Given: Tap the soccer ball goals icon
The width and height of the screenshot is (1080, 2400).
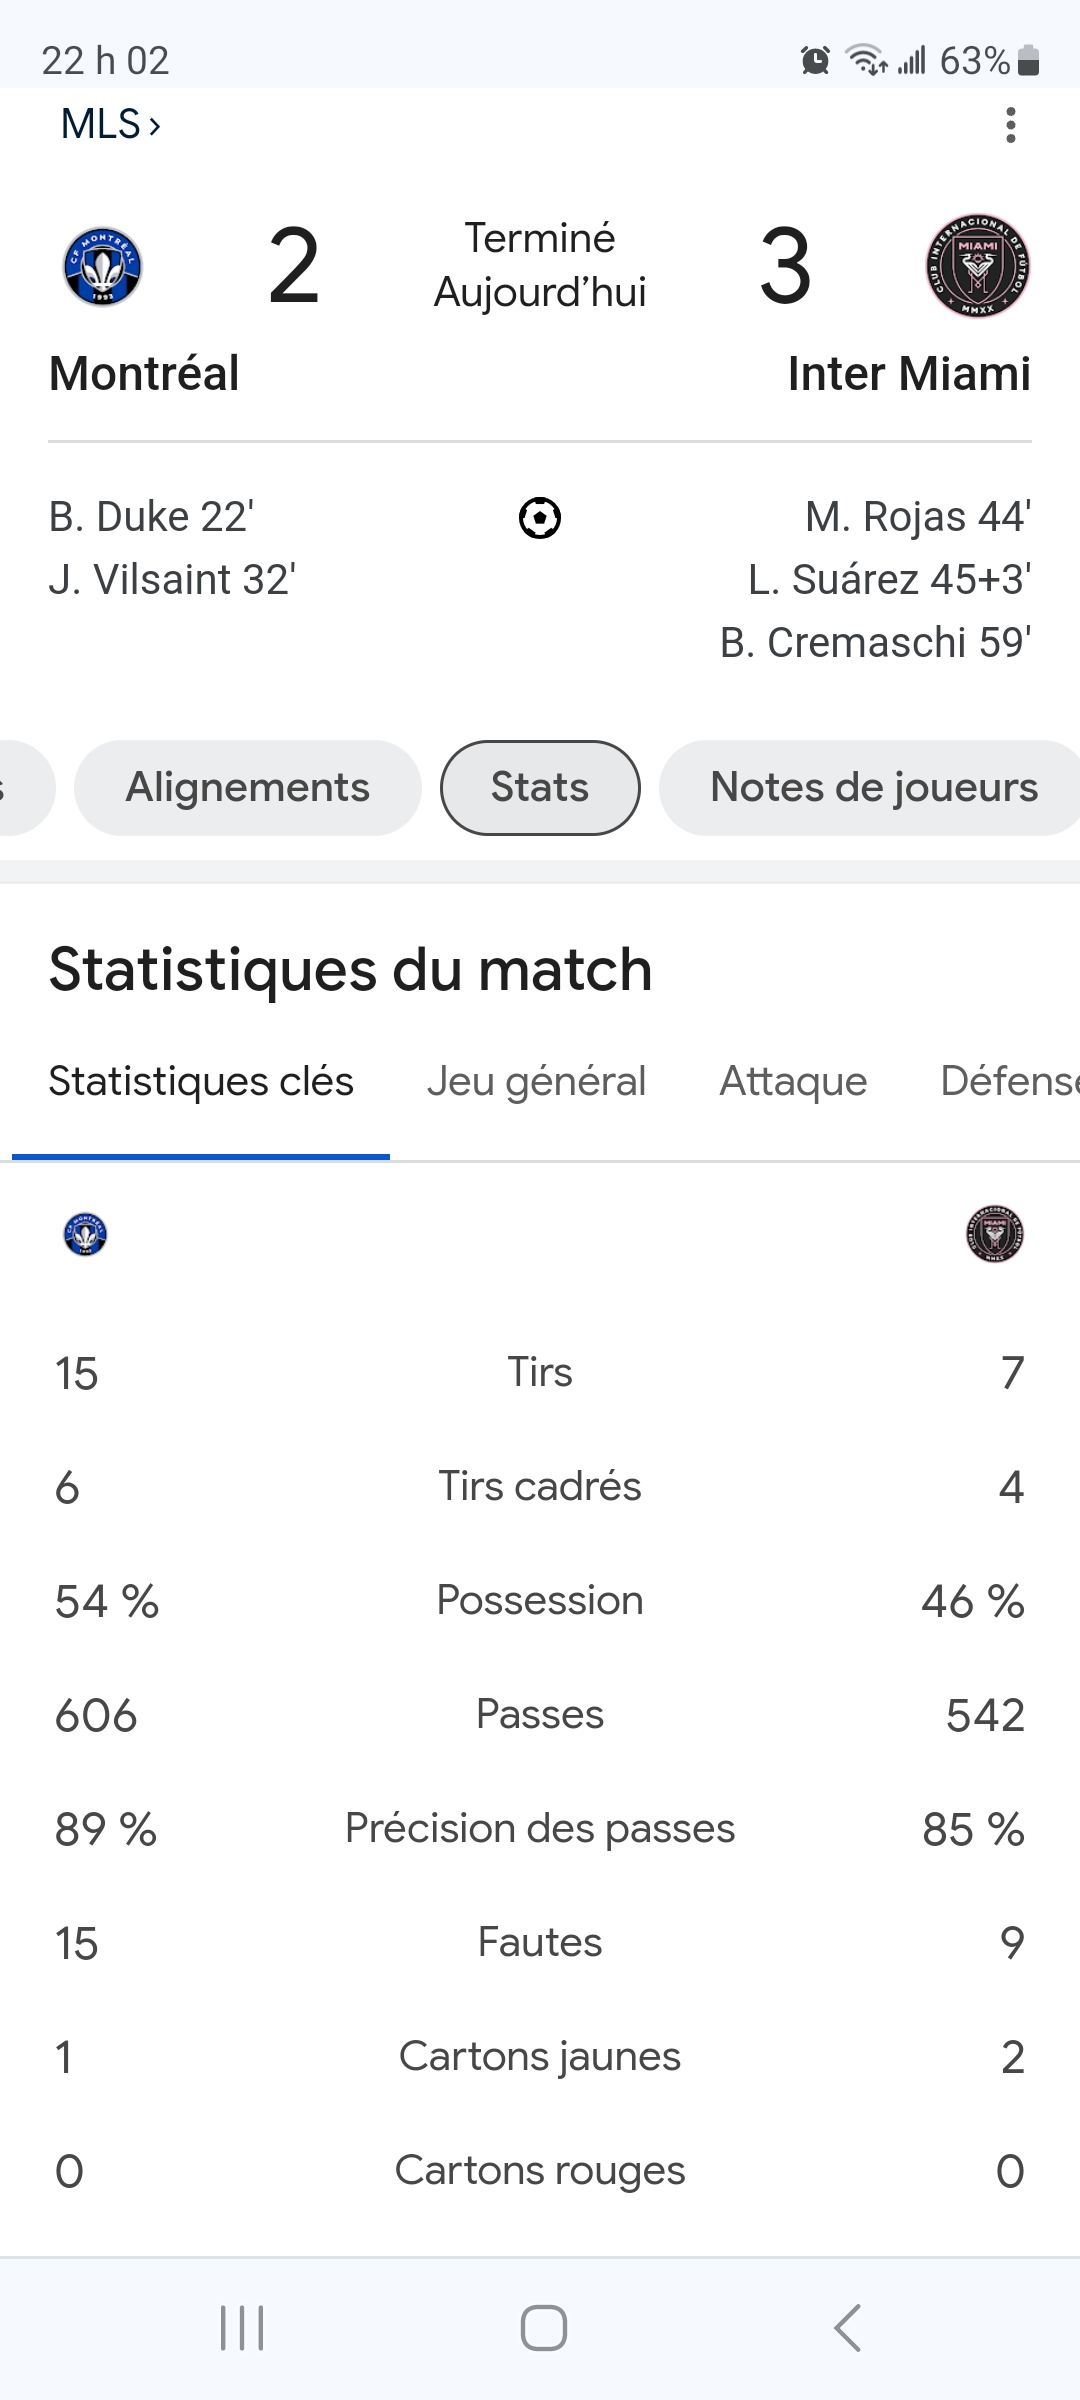Looking at the screenshot, I should click(x=540, y=518).
